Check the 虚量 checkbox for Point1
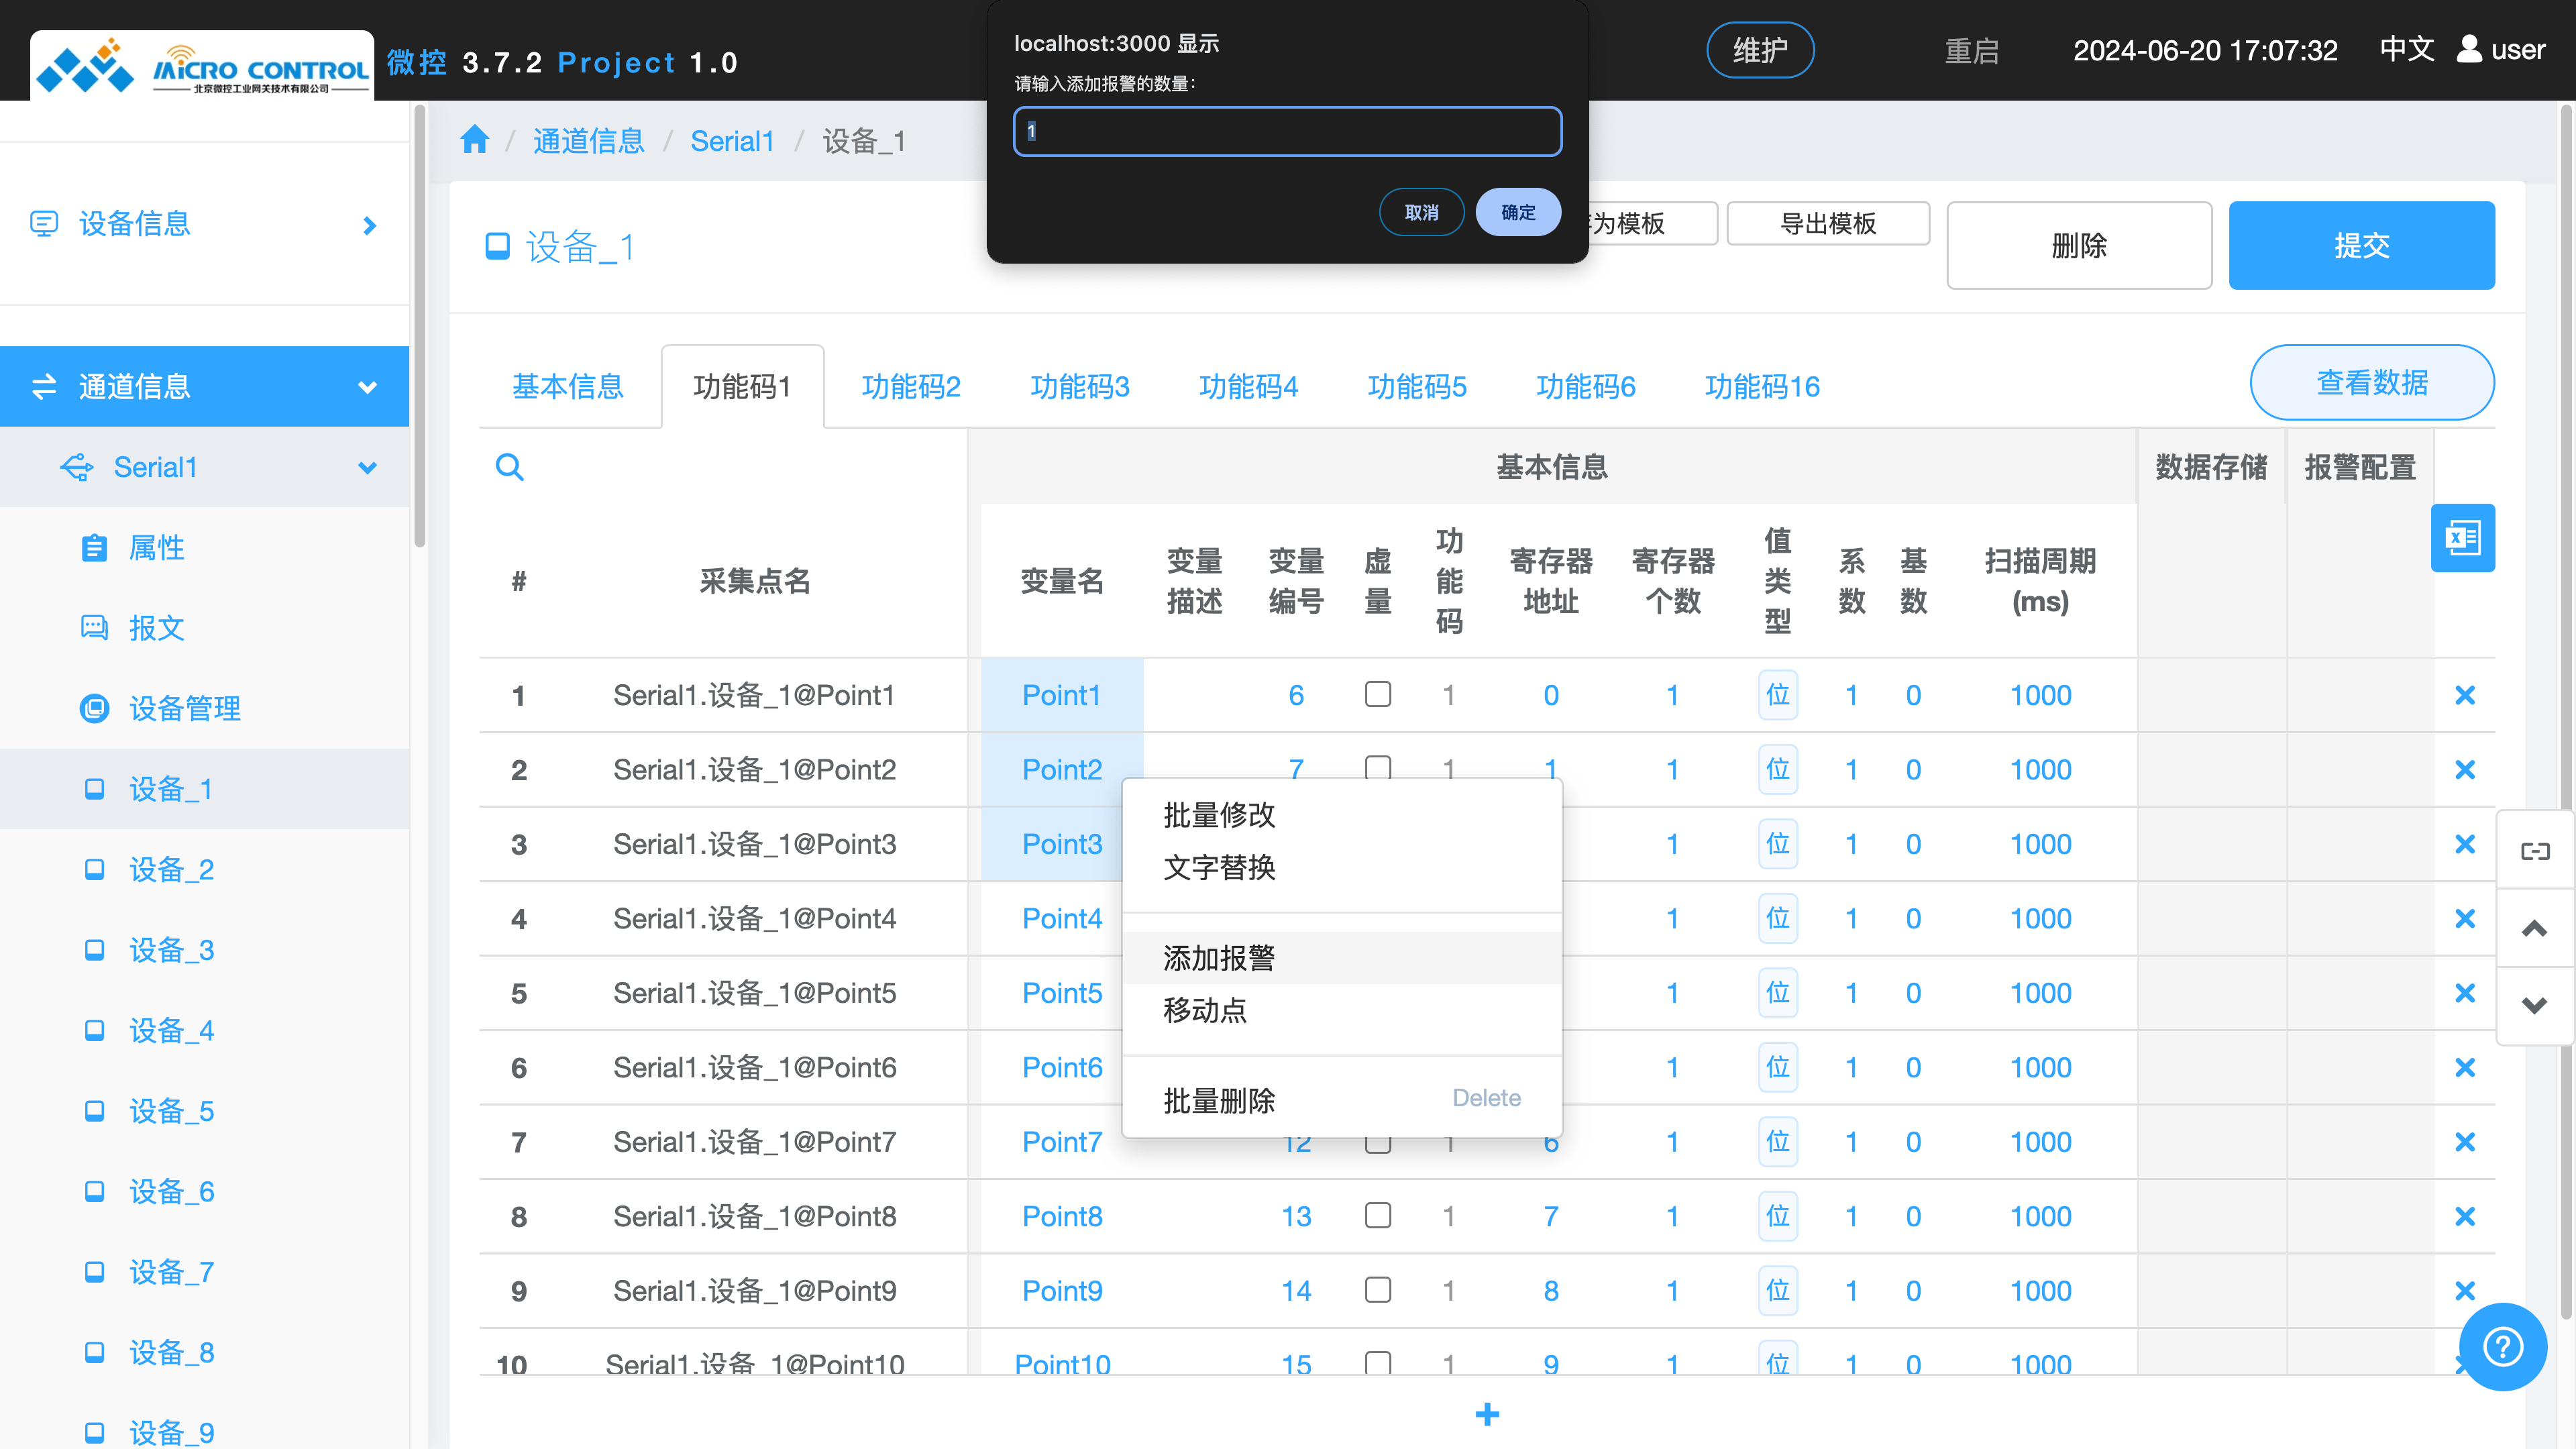The height and width of the screenshot is (1449, 2576). [x=1378, y=693]
